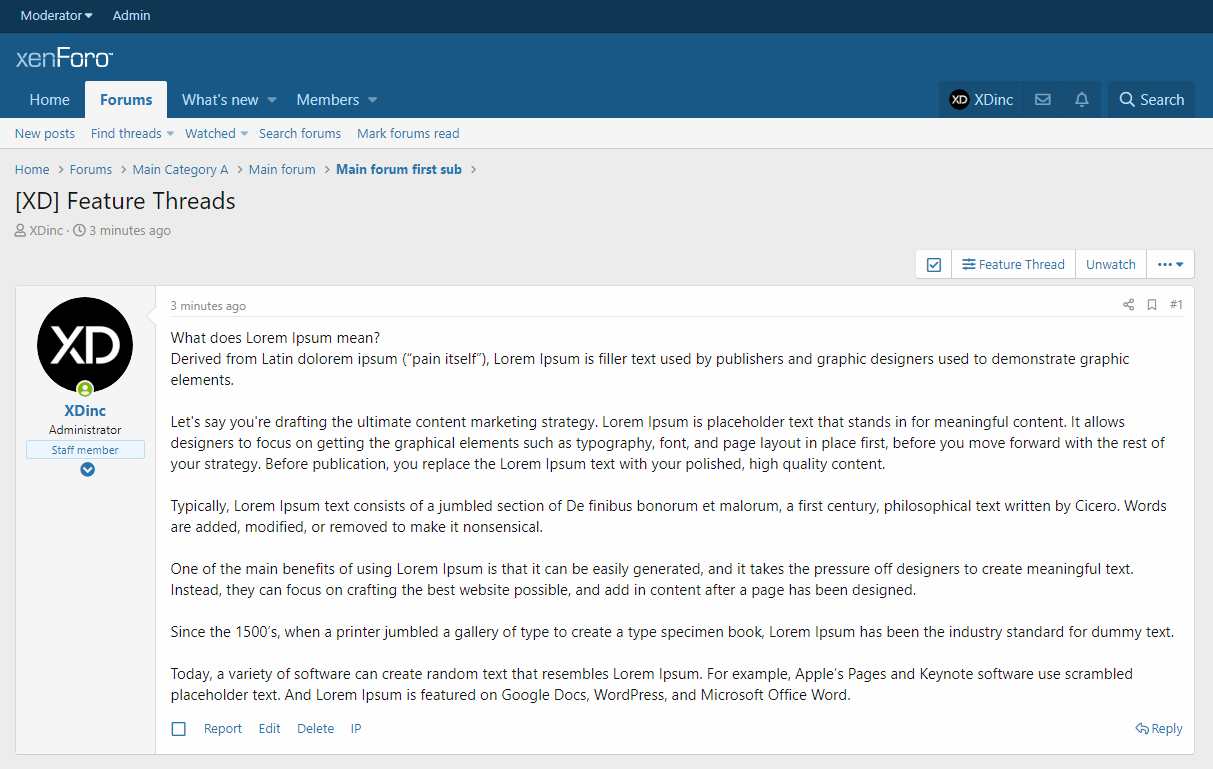Click the large XD profile avatar

click(85, 345)
